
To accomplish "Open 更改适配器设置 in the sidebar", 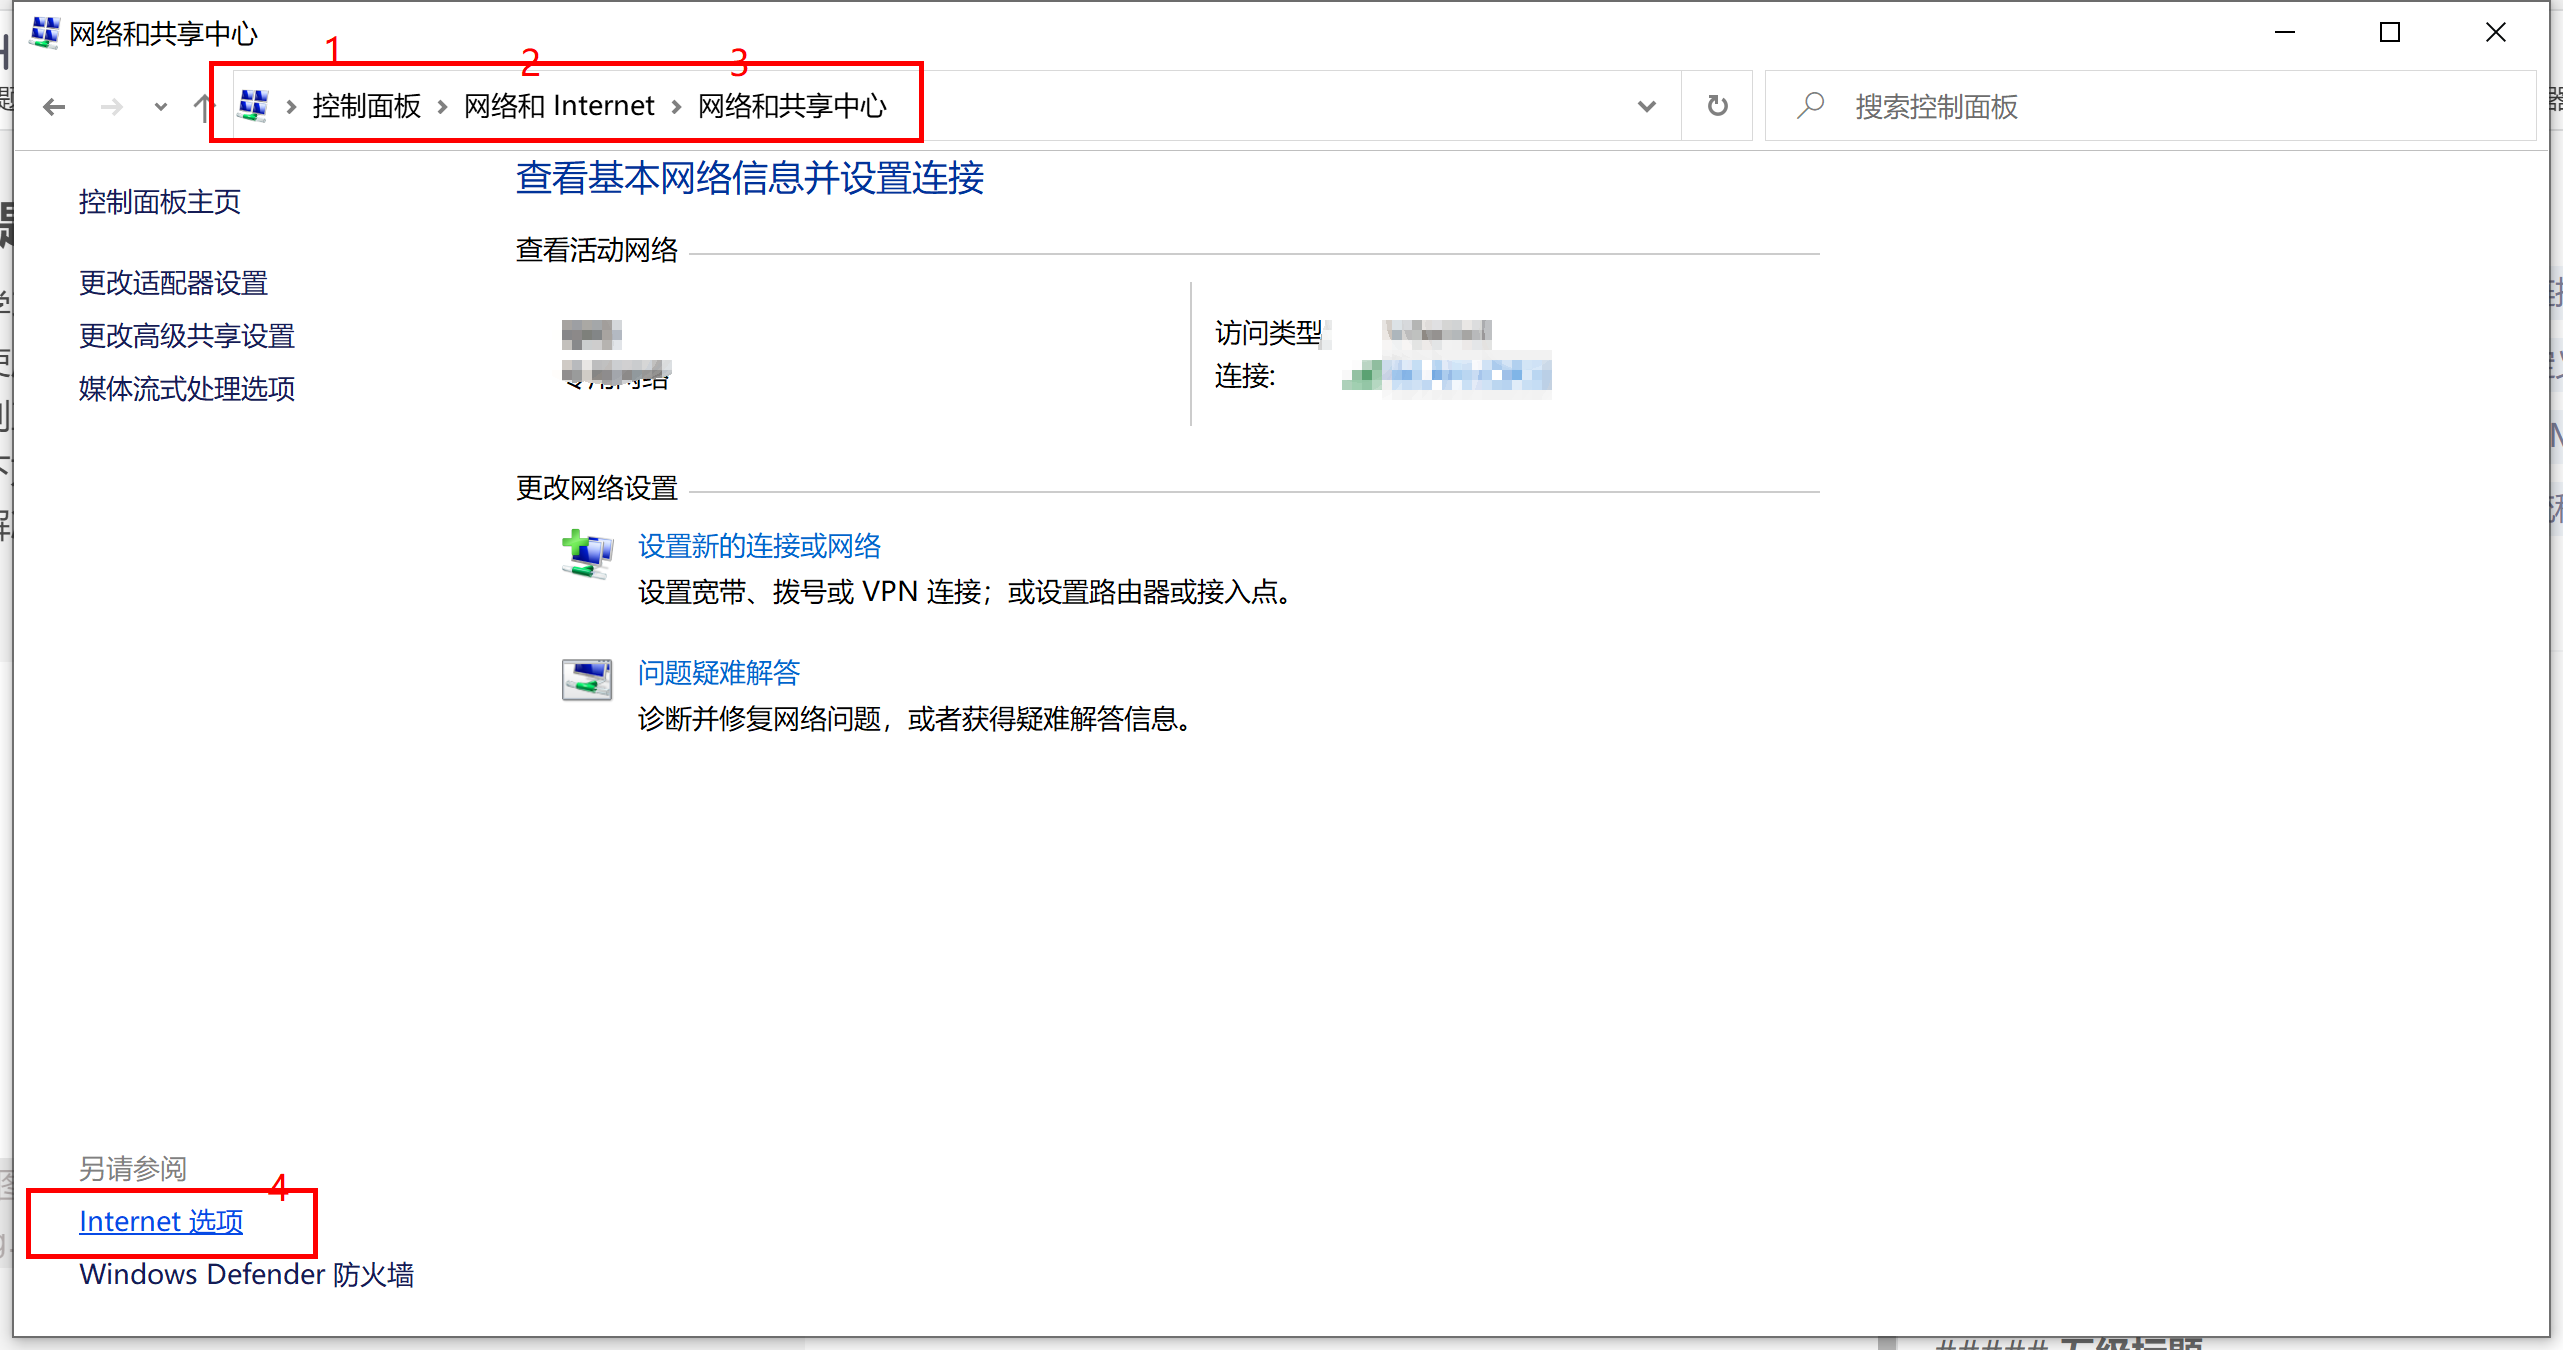I will (173, 283).
